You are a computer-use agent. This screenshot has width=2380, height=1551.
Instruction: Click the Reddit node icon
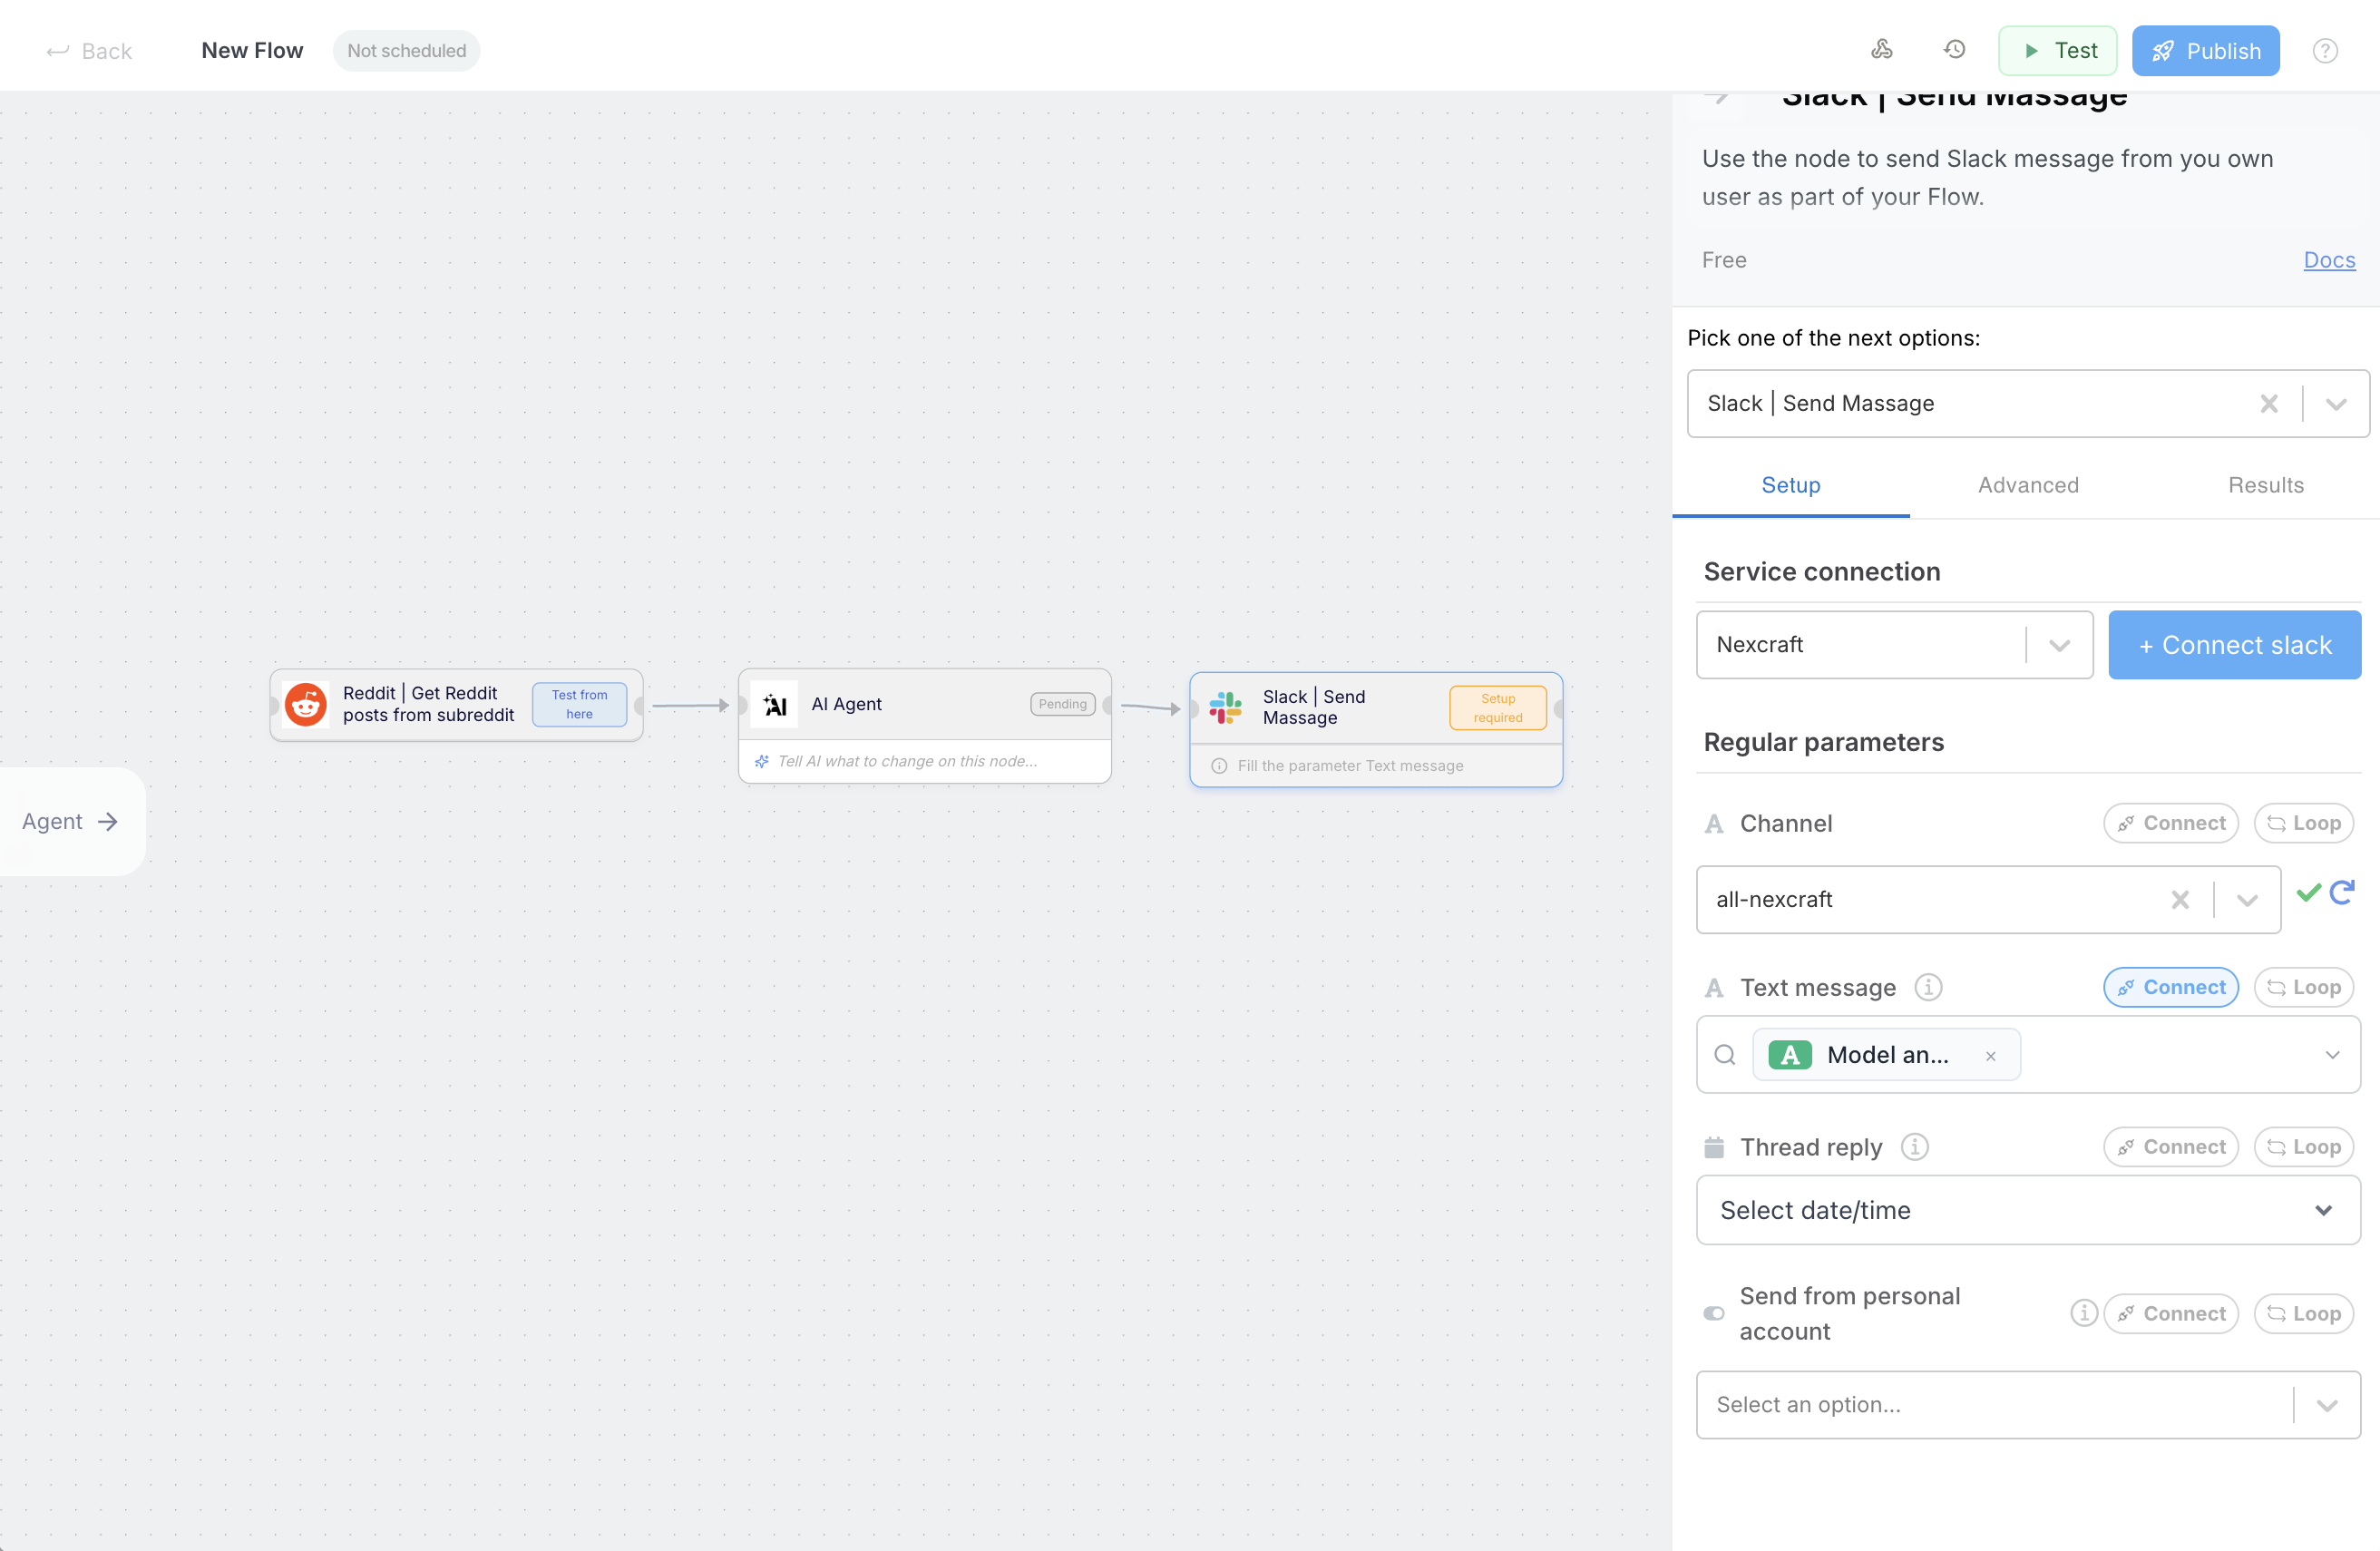[306, 705]
